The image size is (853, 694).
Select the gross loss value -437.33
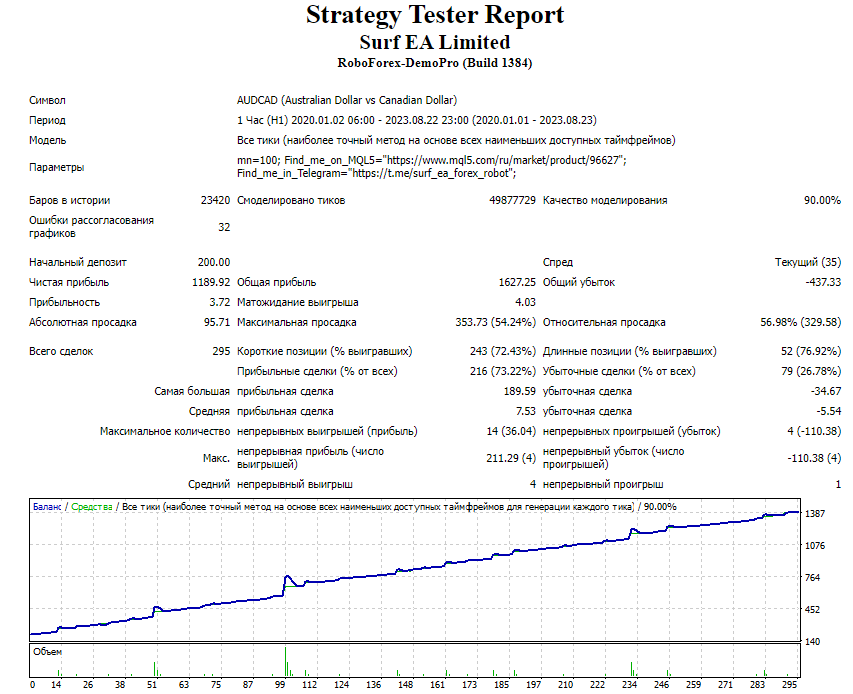823,282
